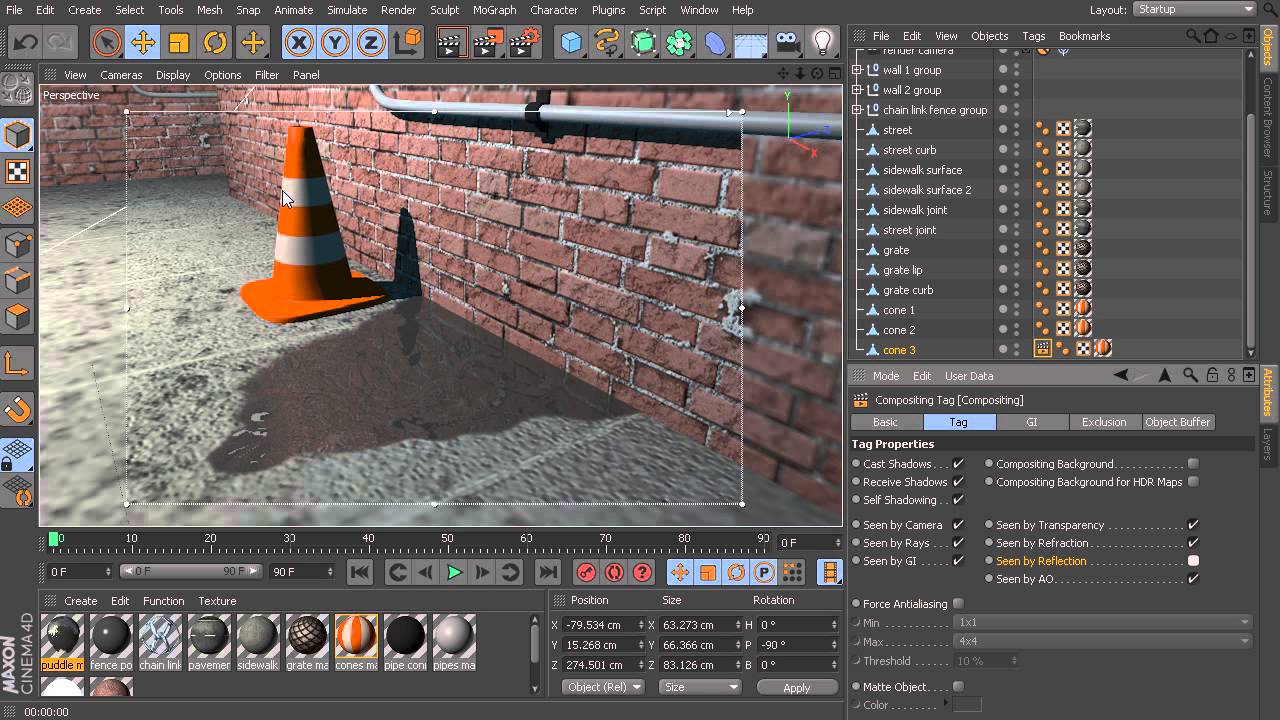Click the coordinate system cube icon

[x=407, y=43]
